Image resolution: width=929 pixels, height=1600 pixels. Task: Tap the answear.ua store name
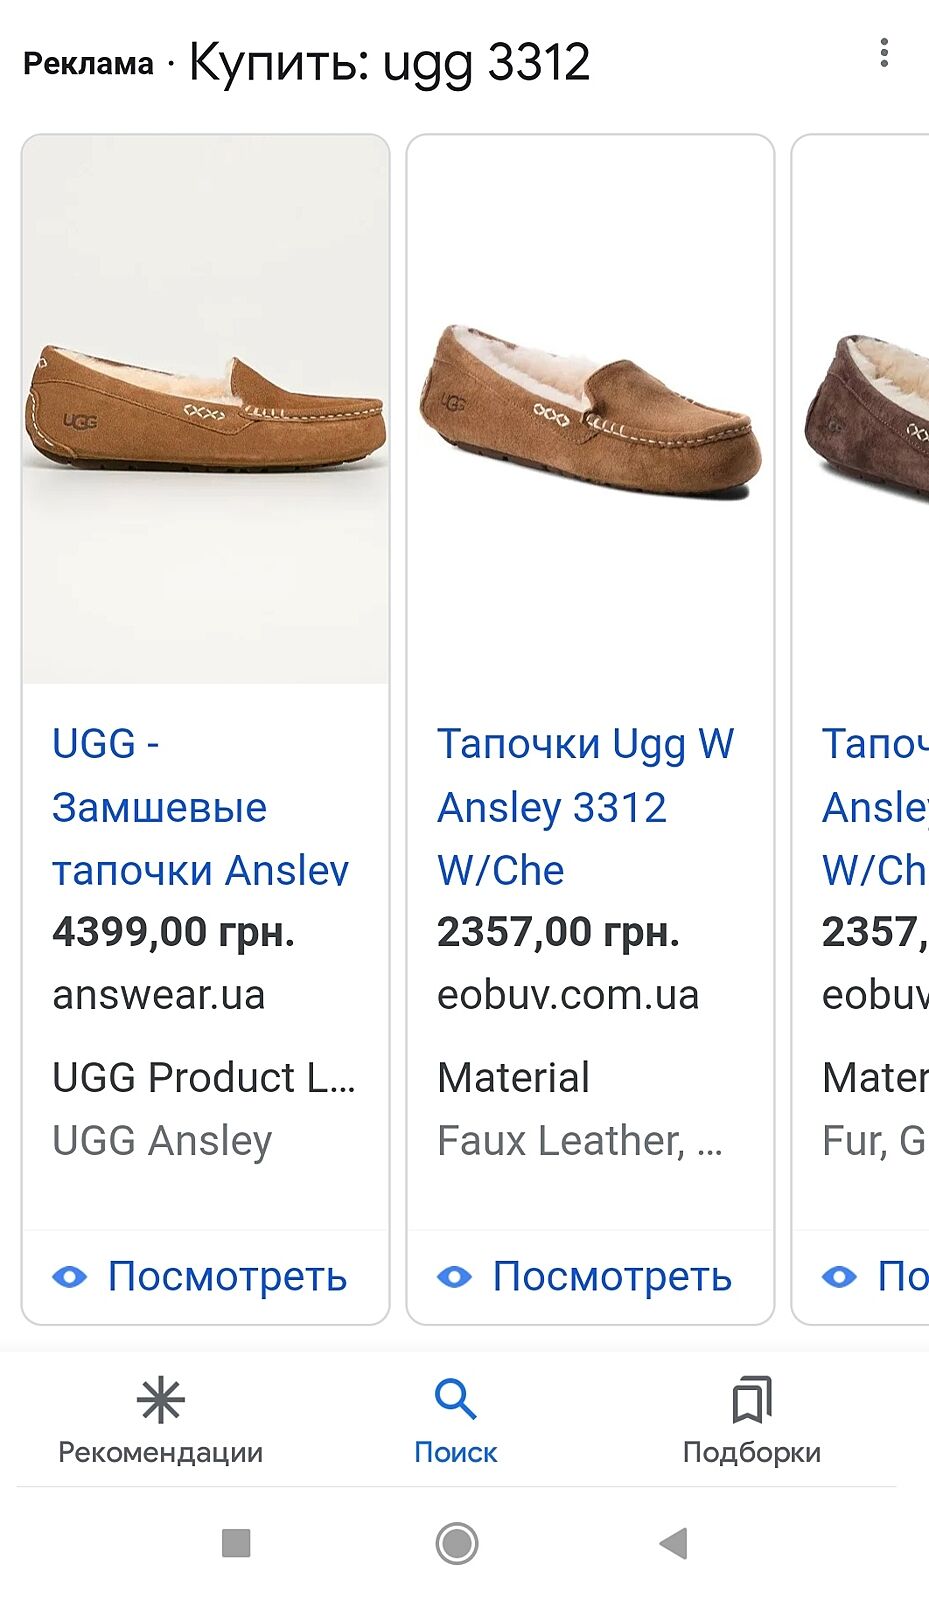(158, 995)
